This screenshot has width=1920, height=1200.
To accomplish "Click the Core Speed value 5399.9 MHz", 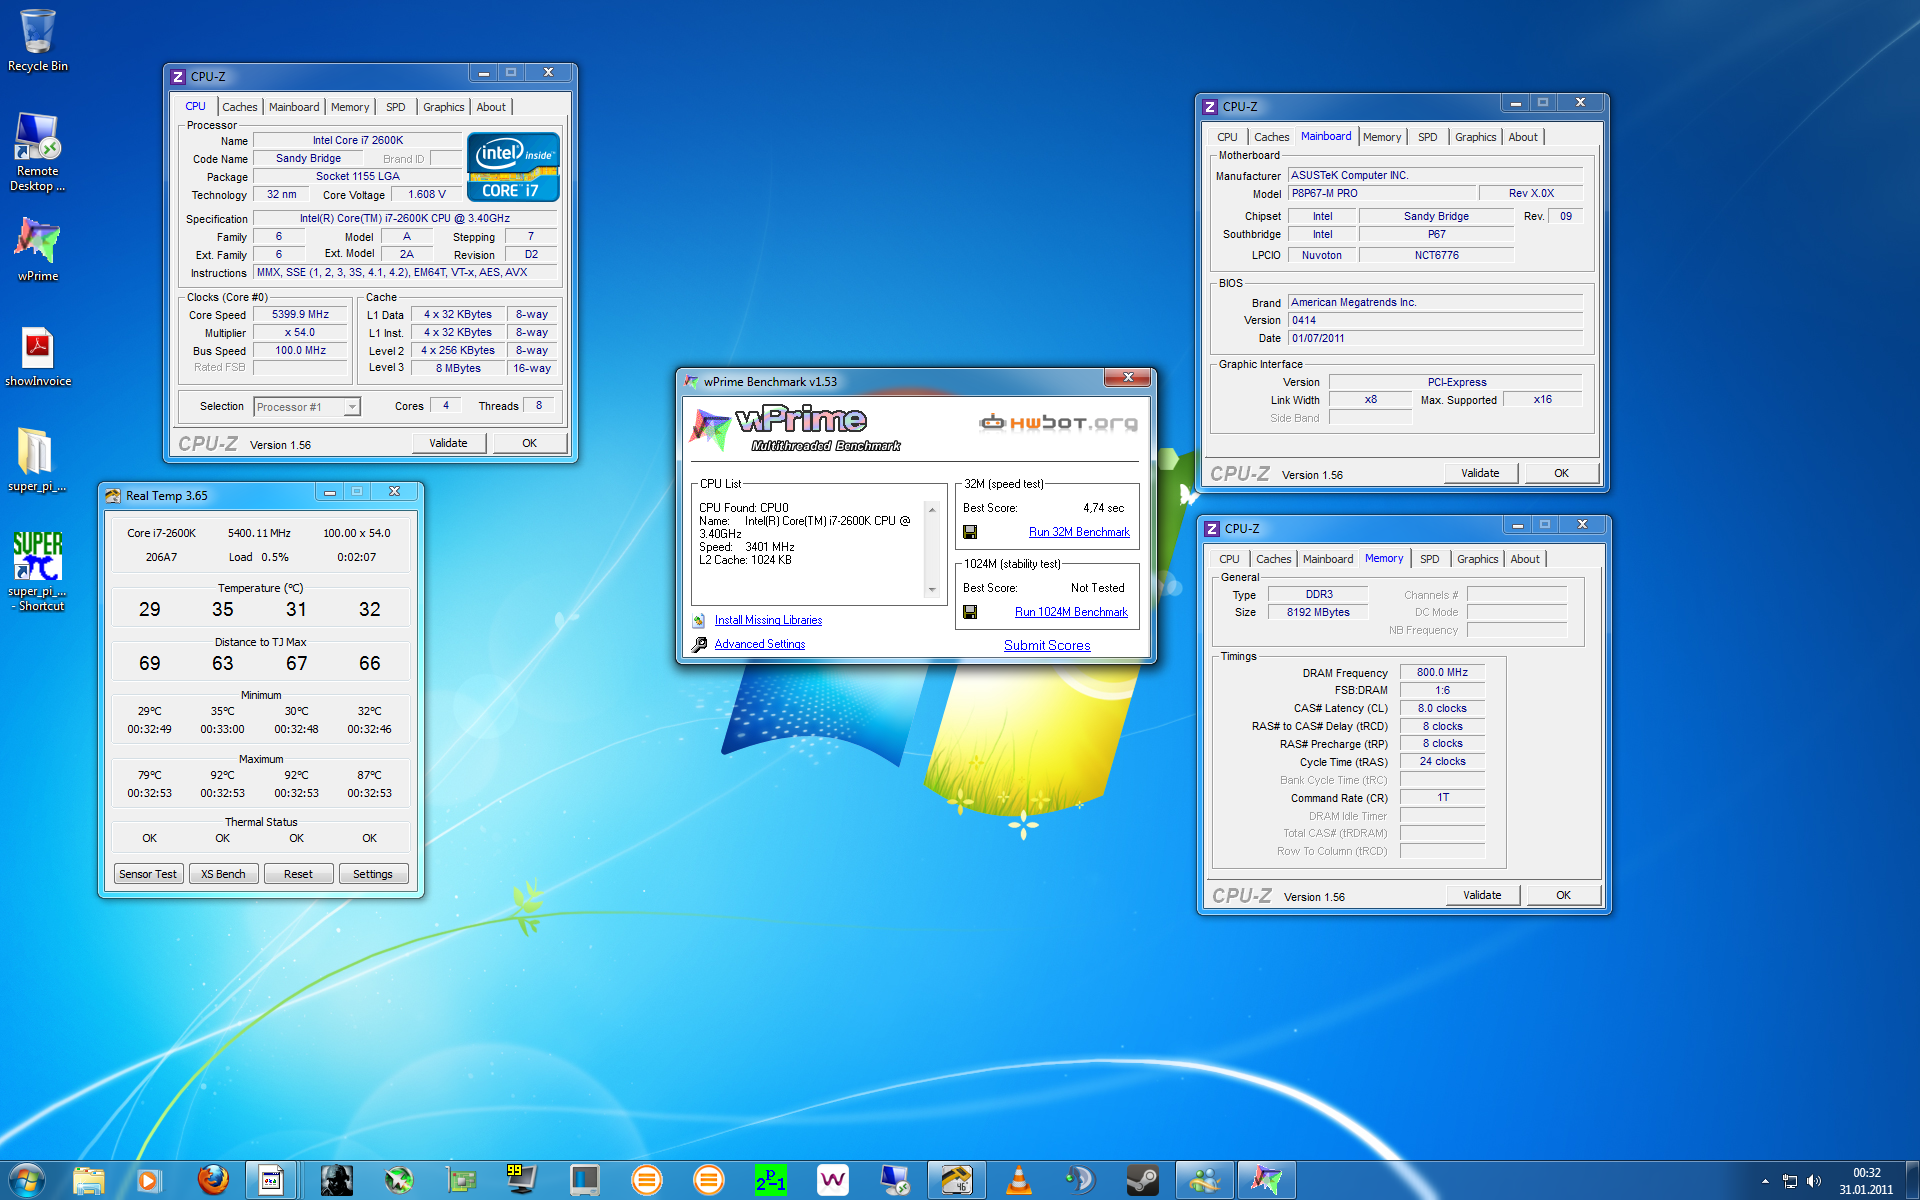I will click(x=301, y=314).
